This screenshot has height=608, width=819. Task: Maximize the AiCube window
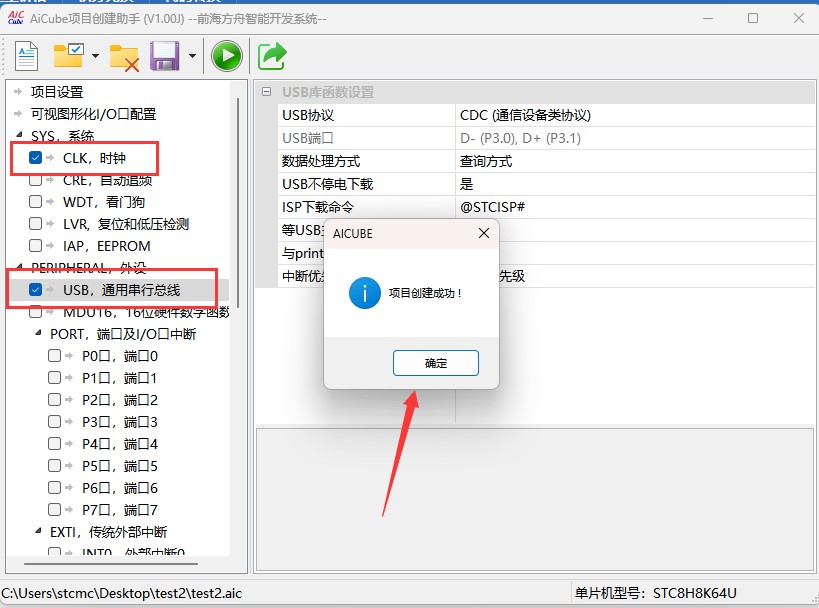pos(753,18)
